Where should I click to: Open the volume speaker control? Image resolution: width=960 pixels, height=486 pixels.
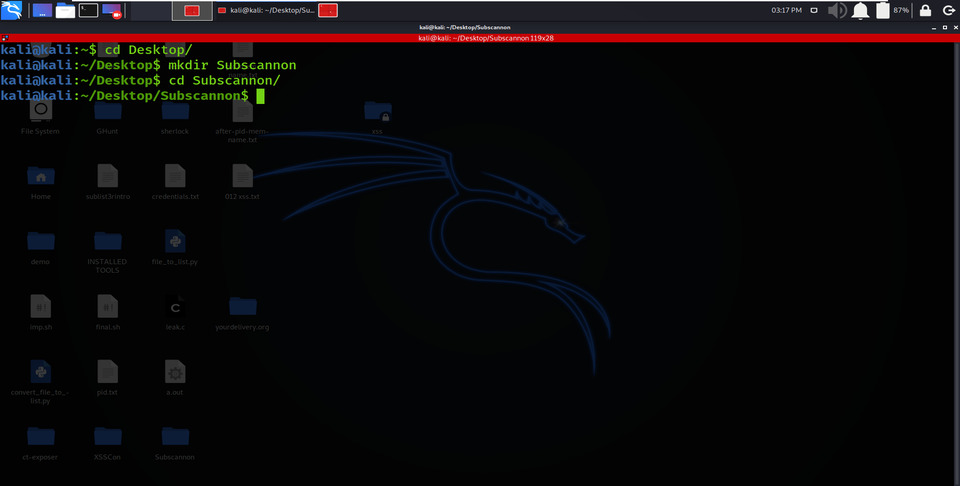(836, 10)
